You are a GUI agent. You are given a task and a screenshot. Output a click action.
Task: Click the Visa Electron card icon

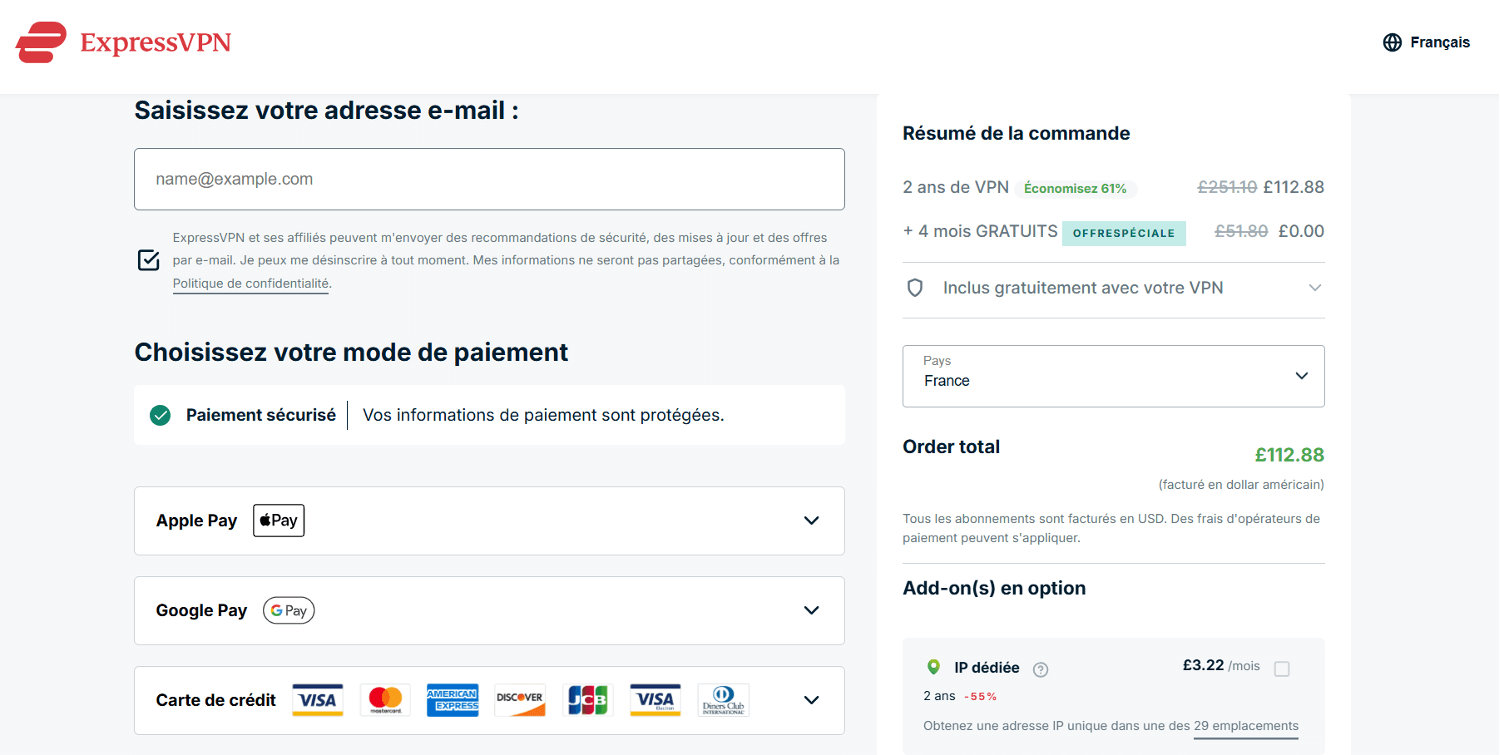coord(655,700)
